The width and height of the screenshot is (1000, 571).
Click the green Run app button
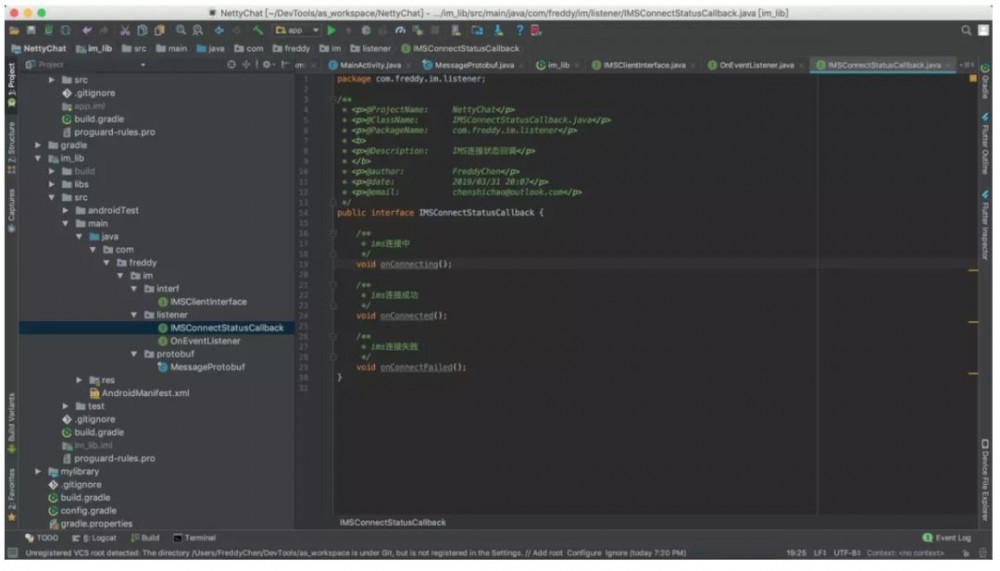point(332,31)
